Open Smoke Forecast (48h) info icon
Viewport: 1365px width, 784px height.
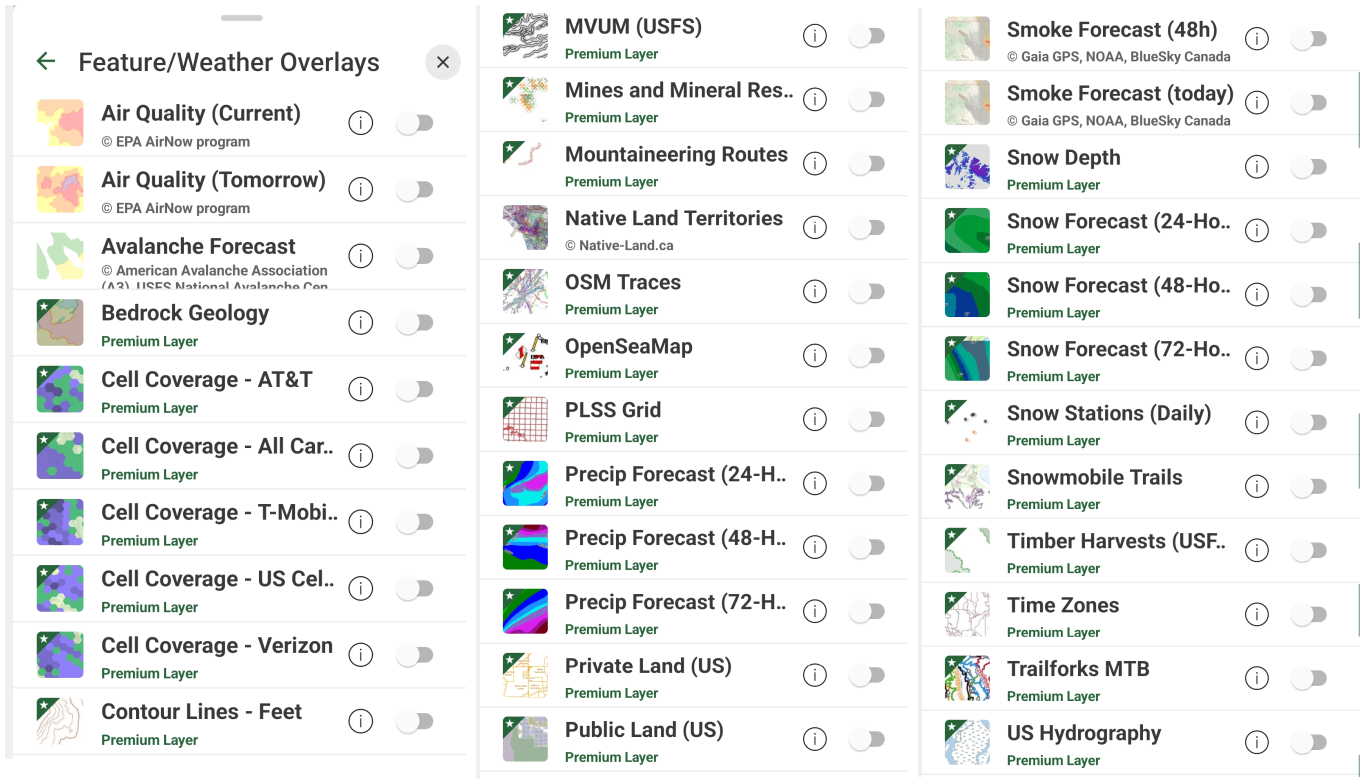coord(1257,39)
